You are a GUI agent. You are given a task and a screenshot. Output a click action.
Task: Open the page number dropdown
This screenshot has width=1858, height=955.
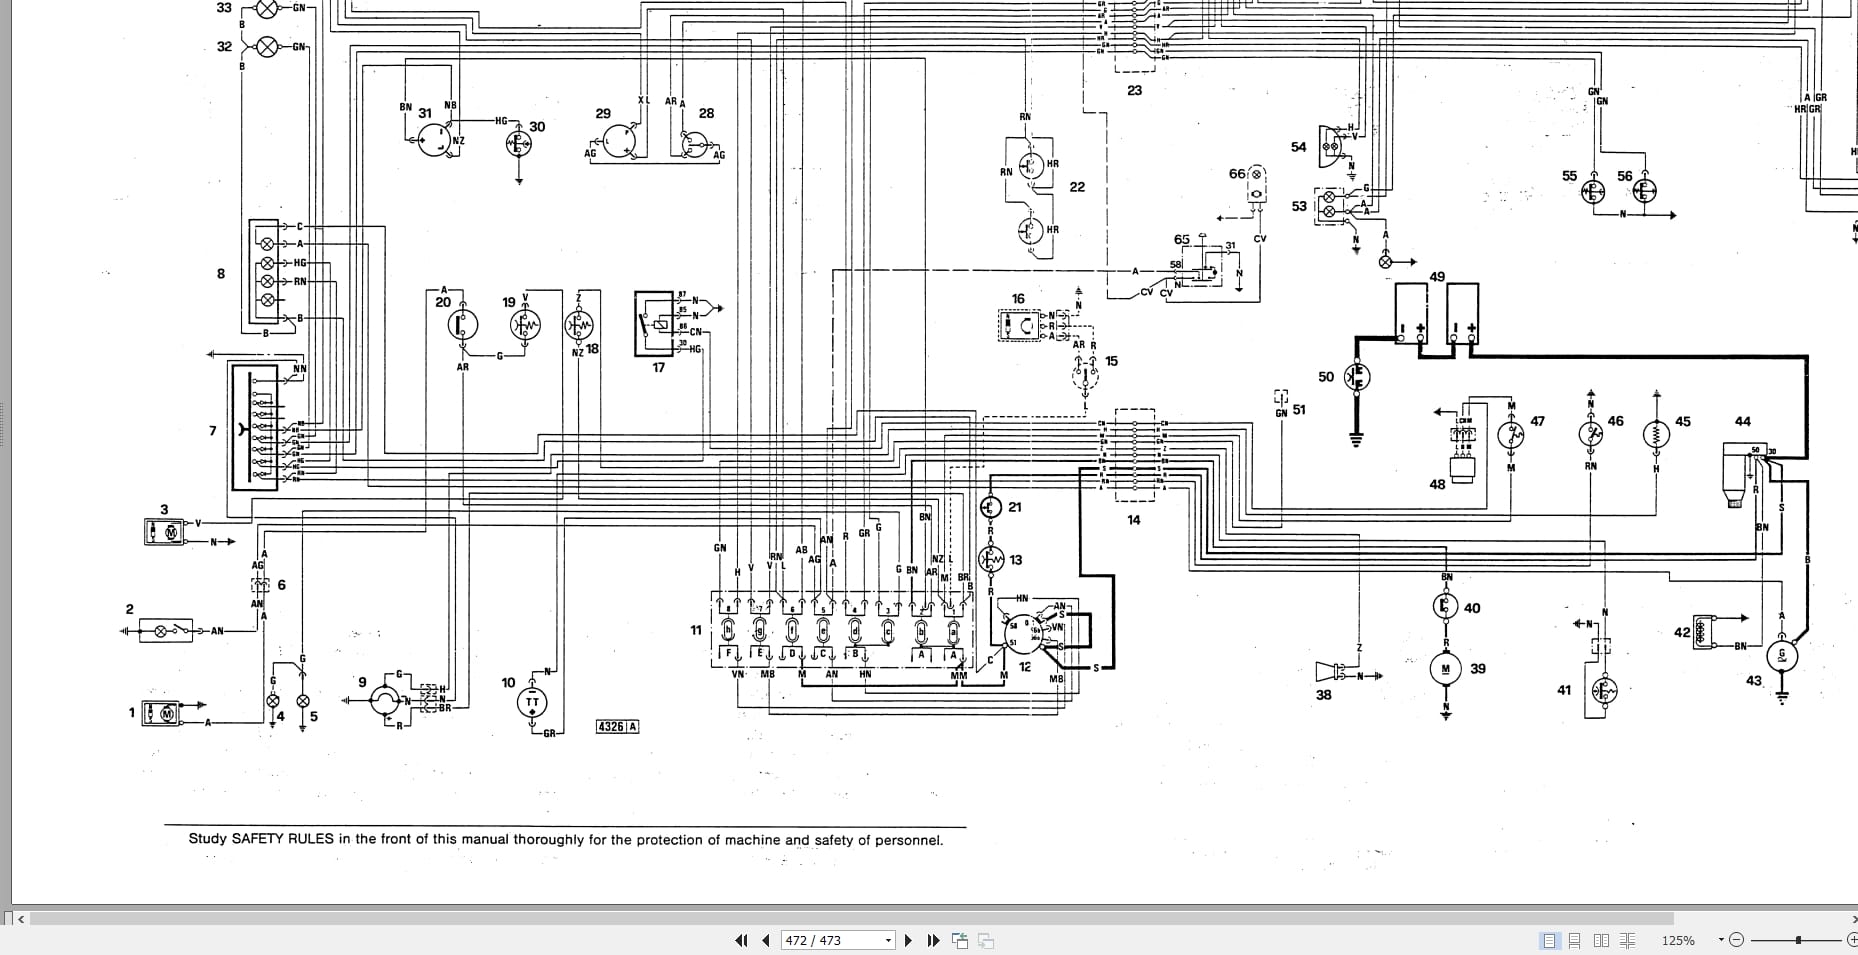[888, 940]
